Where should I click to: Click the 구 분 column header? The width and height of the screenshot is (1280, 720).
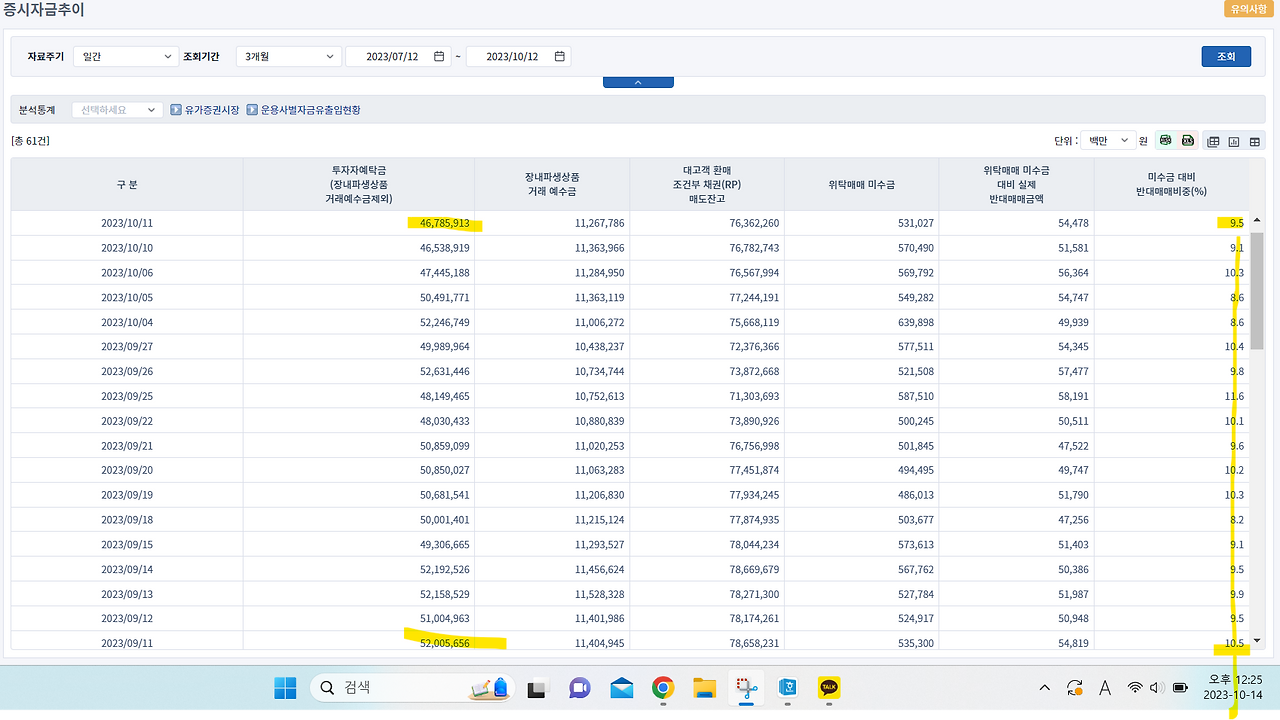point(127,185)
